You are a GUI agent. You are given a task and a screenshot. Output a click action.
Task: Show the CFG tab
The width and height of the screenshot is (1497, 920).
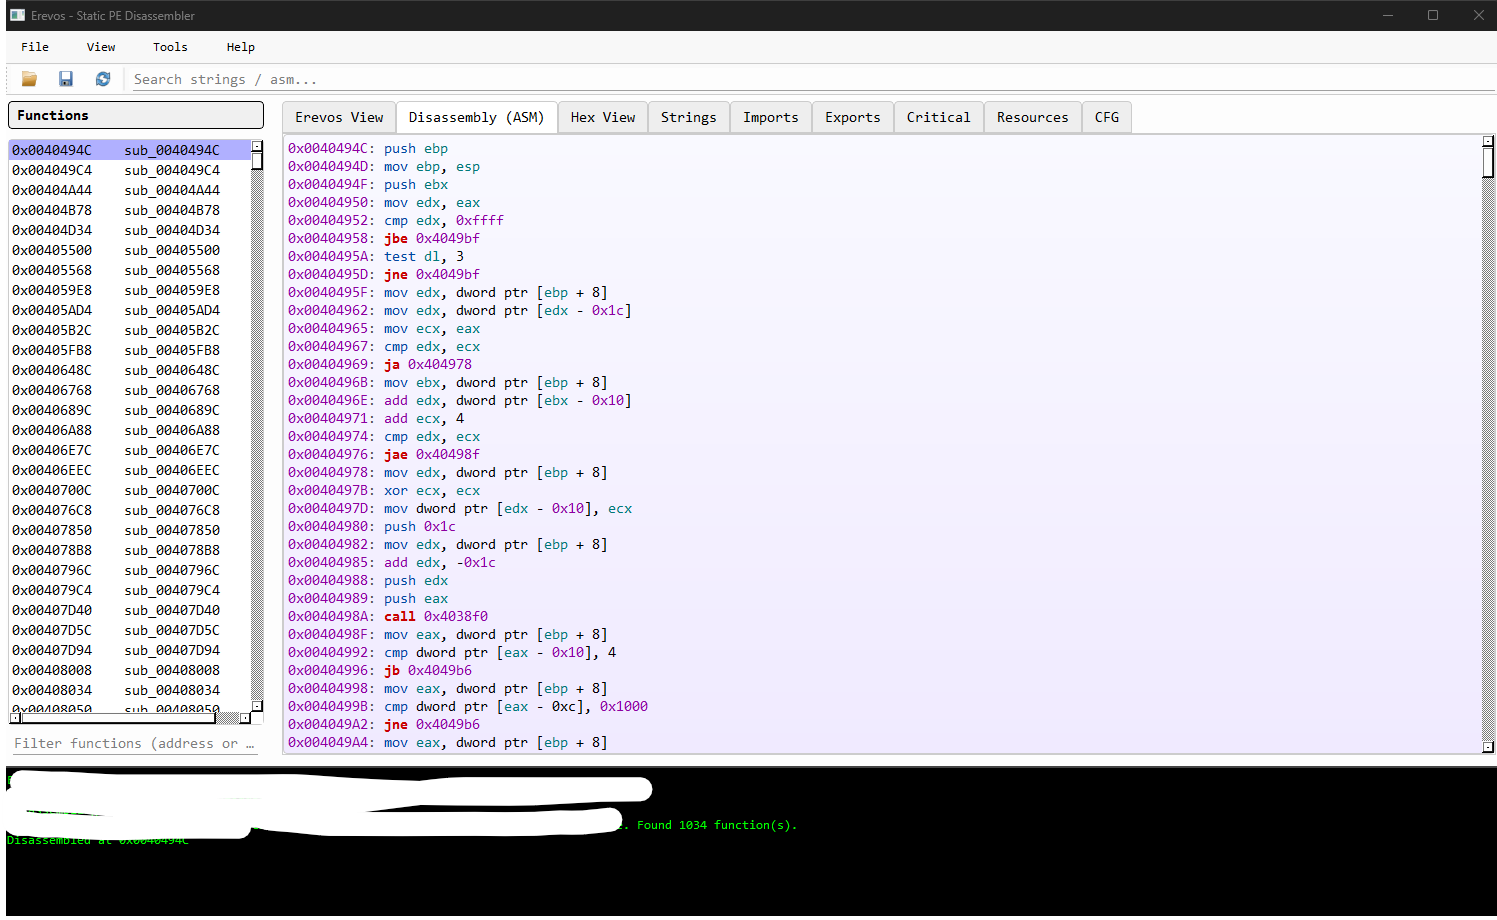[1107, 117]
